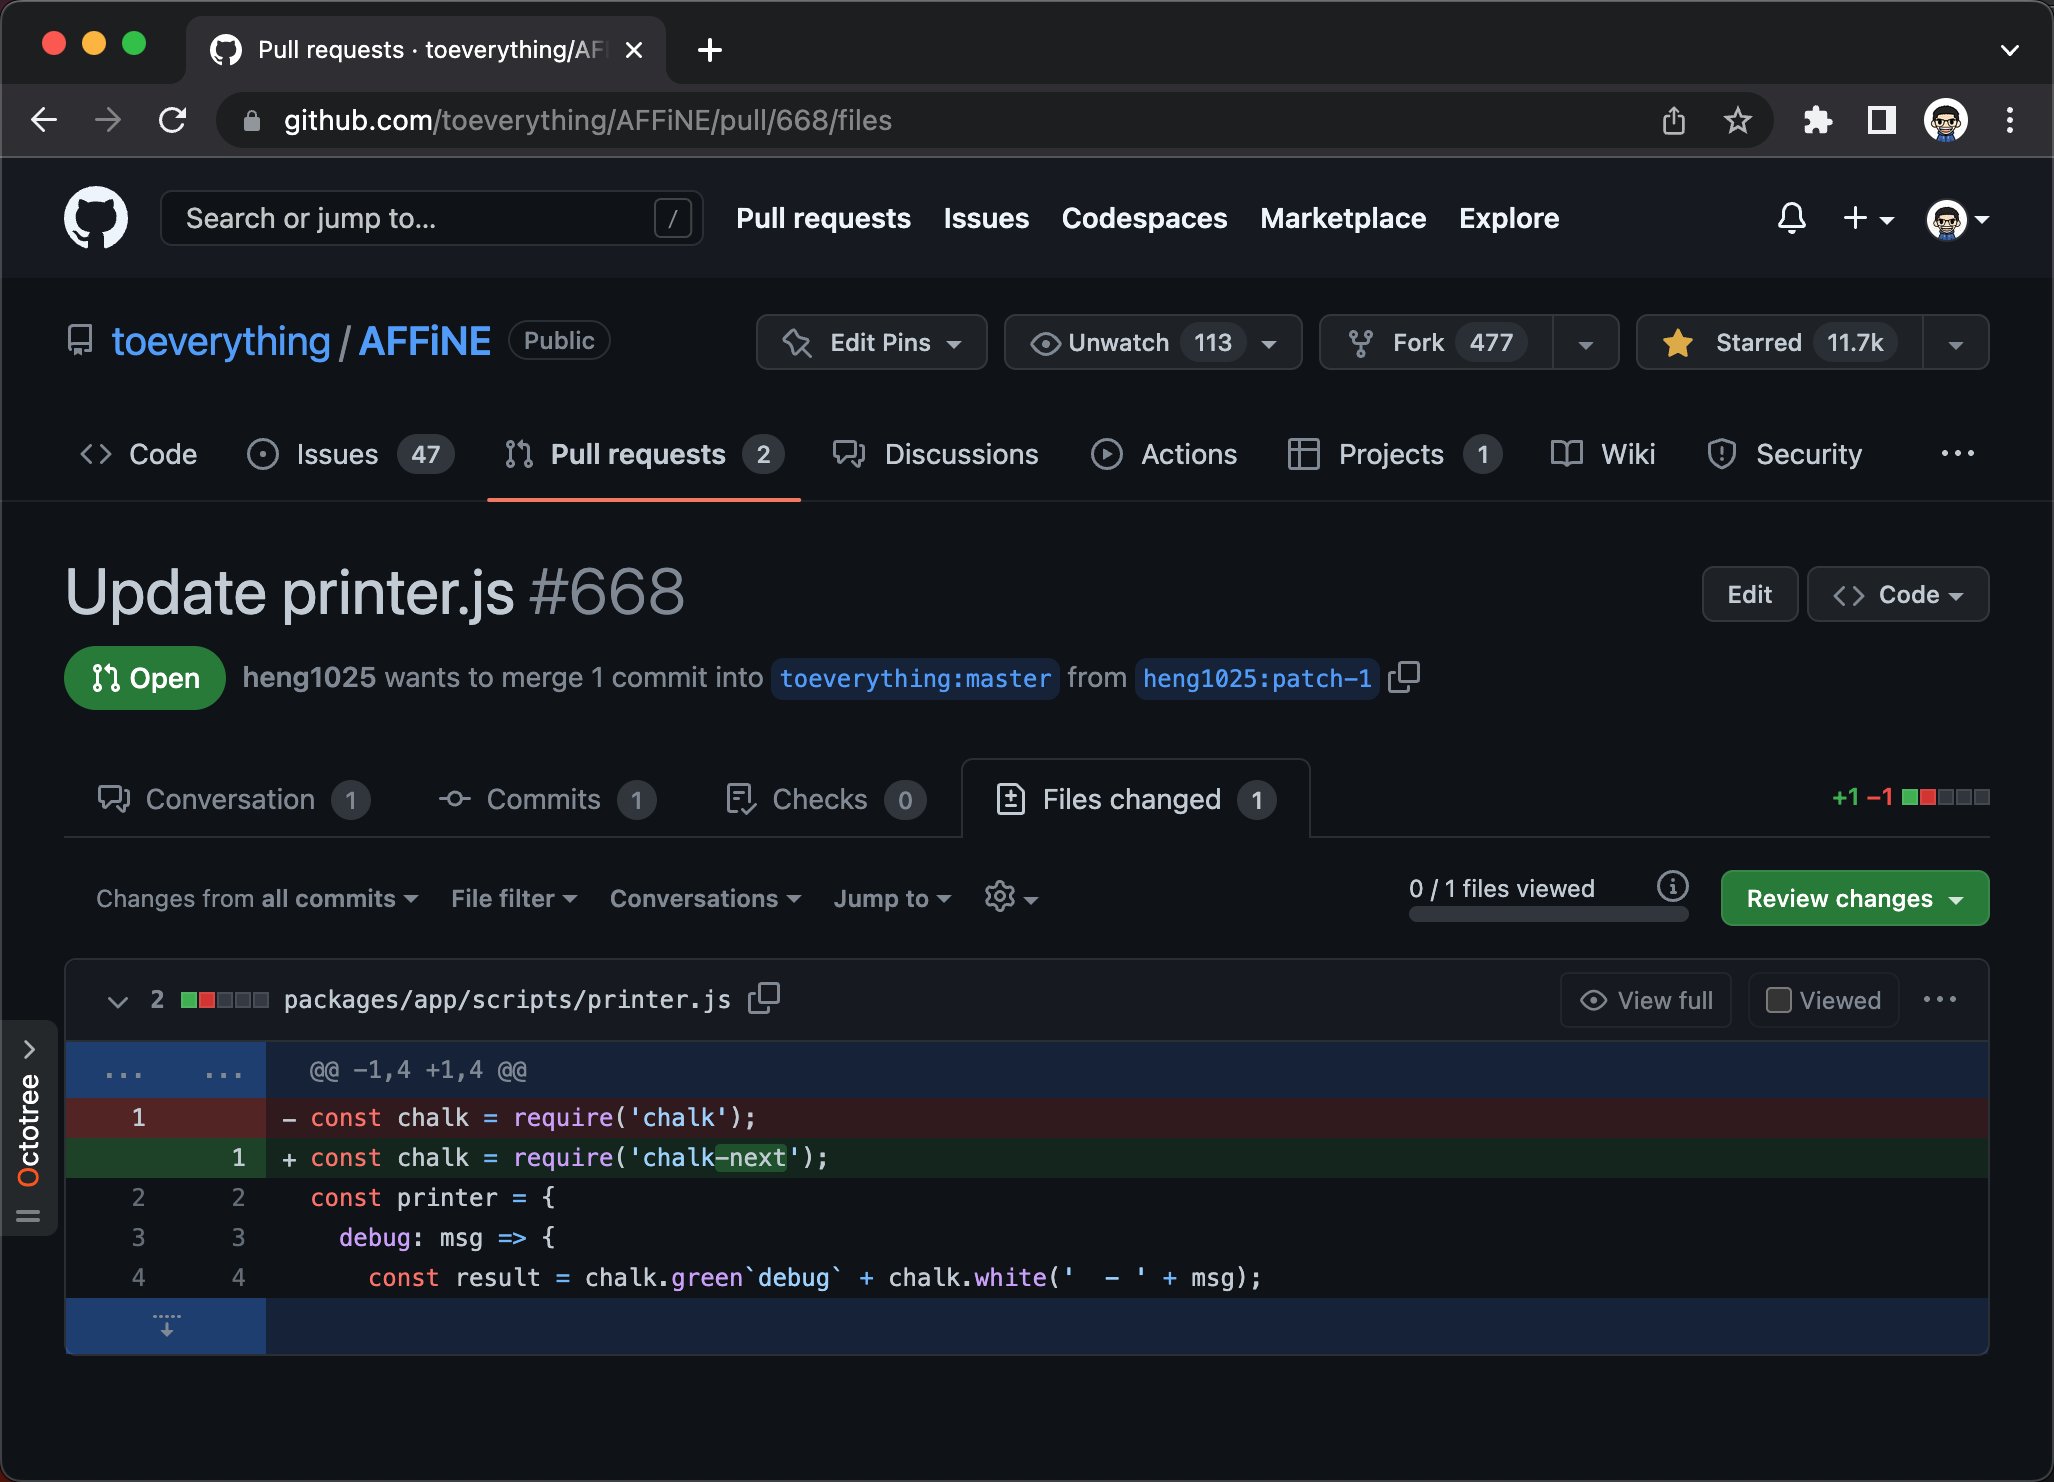
Task: Open the notifications bell
Action: tap(1791, 218)
